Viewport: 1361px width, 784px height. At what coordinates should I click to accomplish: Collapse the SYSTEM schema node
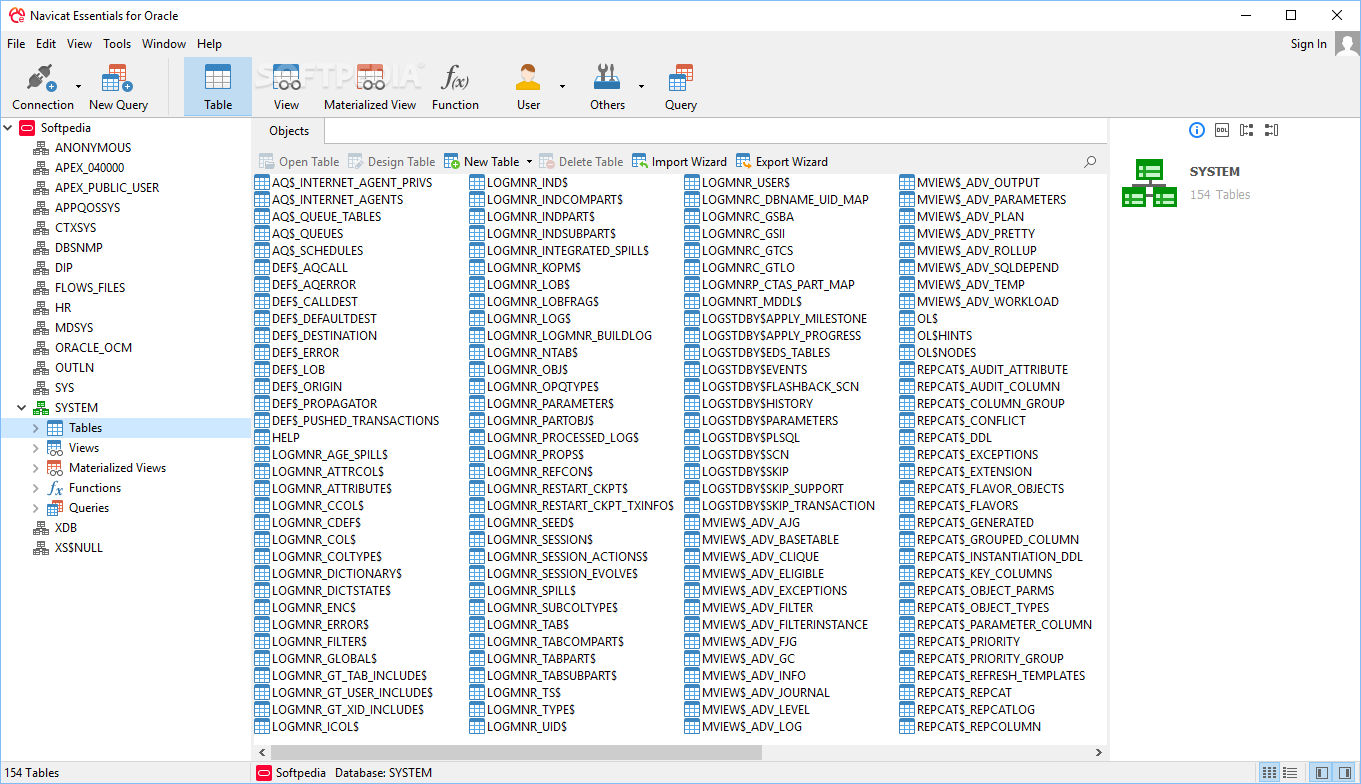pos(22,408)
